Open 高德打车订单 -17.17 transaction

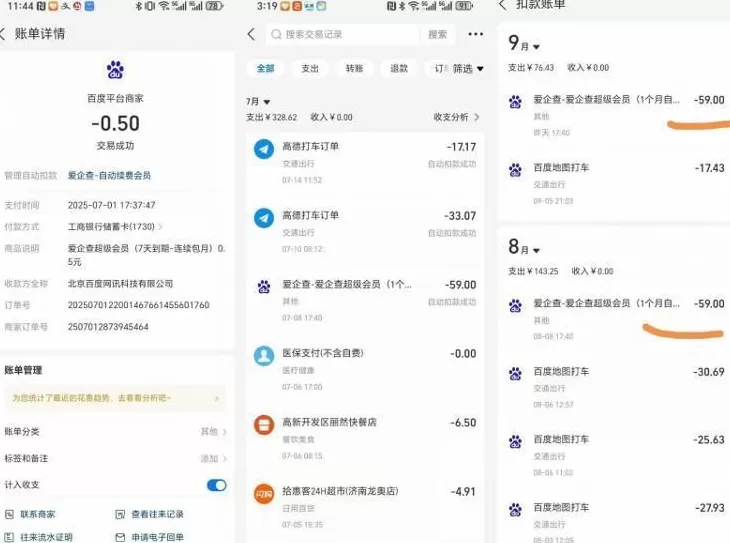click(x=365, y=163)
